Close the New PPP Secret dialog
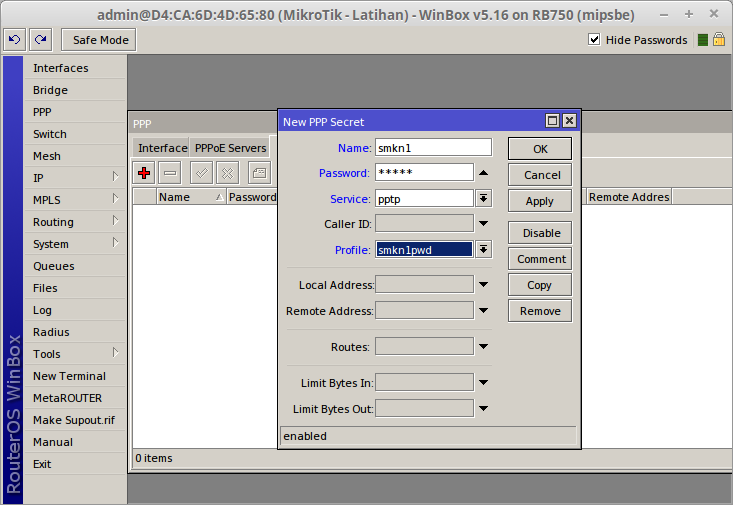 569,121
